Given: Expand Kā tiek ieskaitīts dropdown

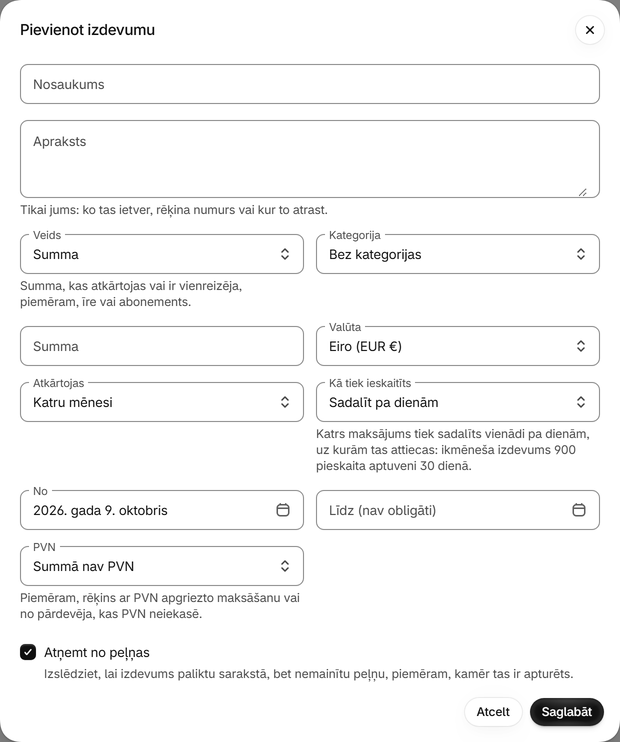Looking at the screenshot, I should pyautogui.click(x=458, y=402).
